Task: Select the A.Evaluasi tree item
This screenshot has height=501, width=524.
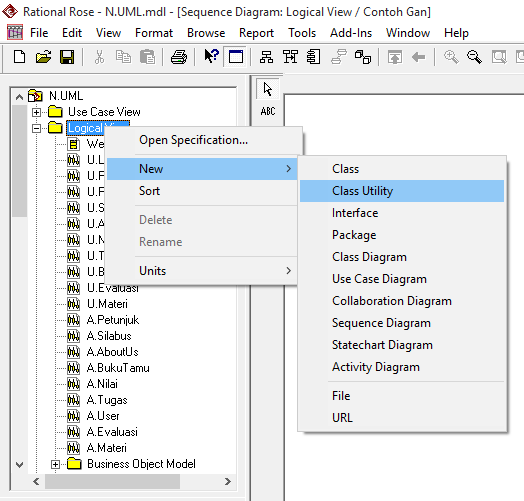Action: click(x=112, y=432)
